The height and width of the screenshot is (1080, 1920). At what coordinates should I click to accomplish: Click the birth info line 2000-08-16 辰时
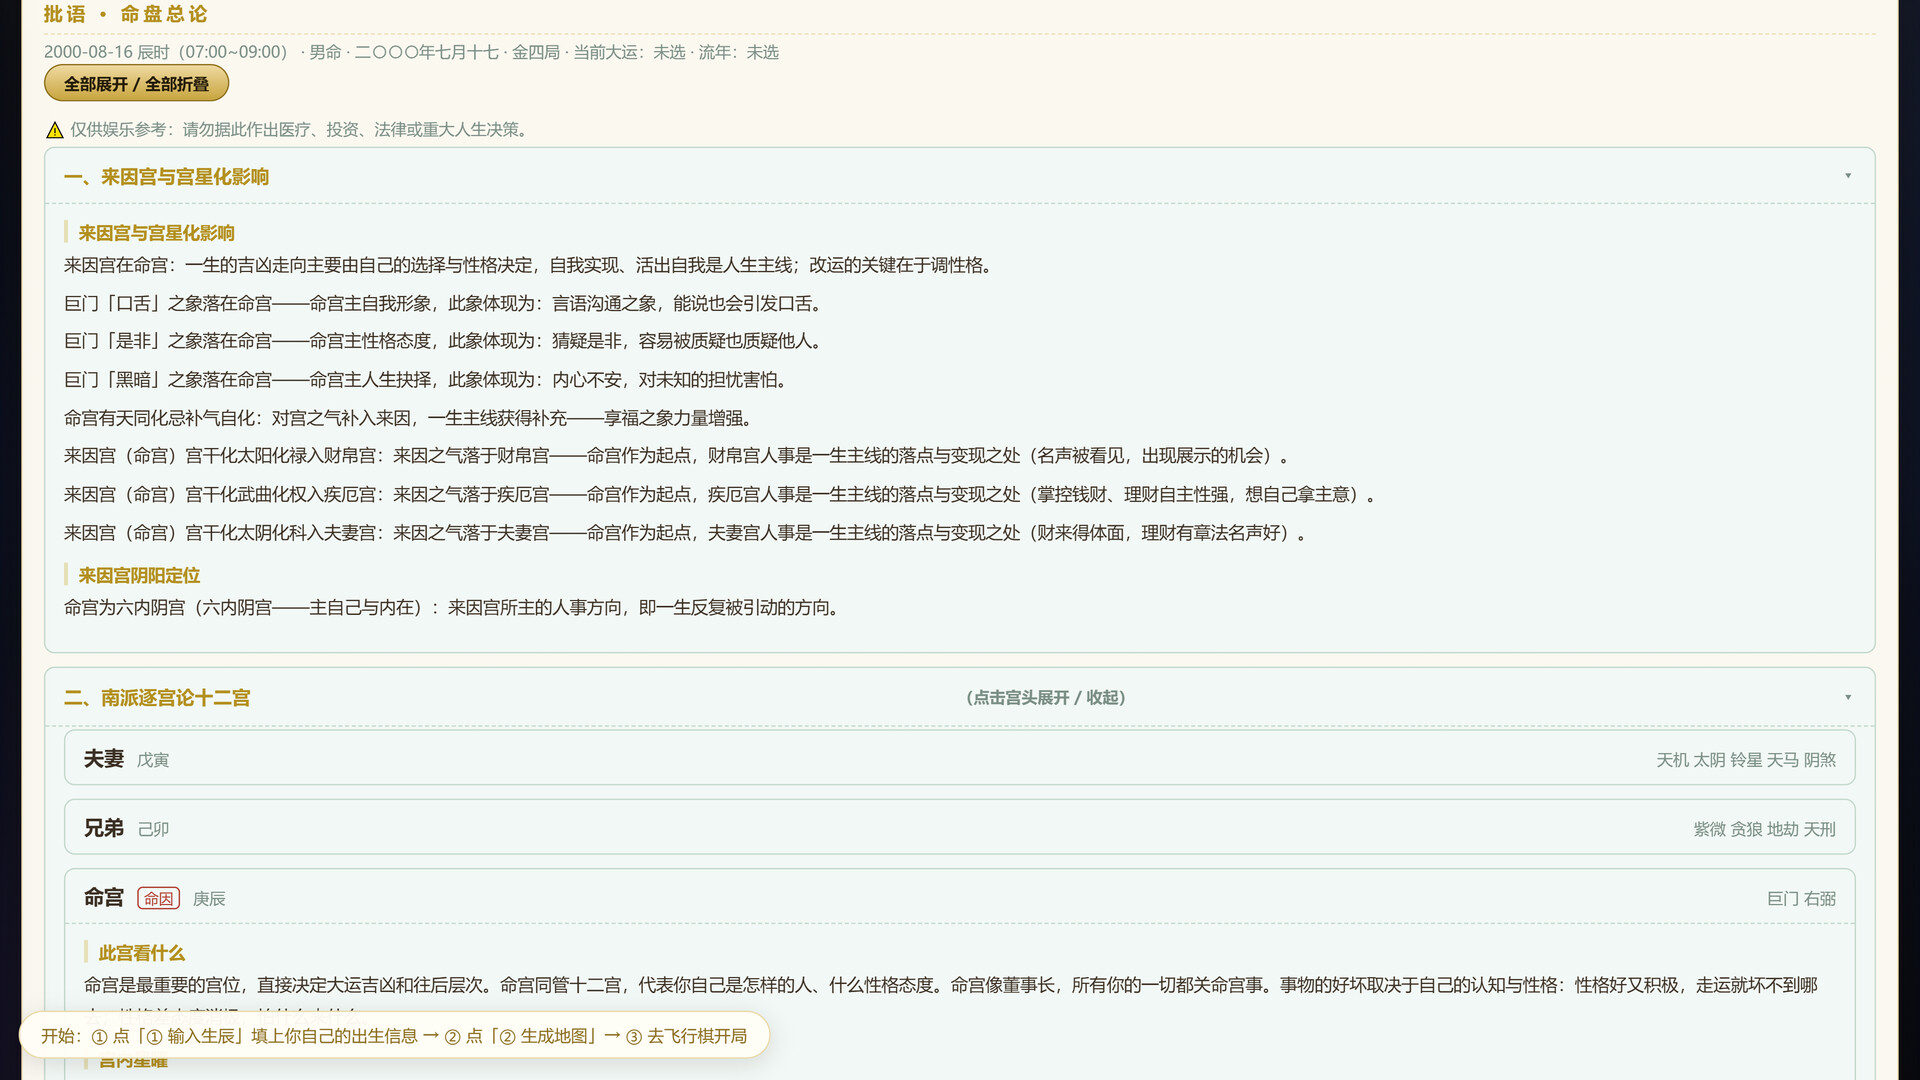coord(411,52)
